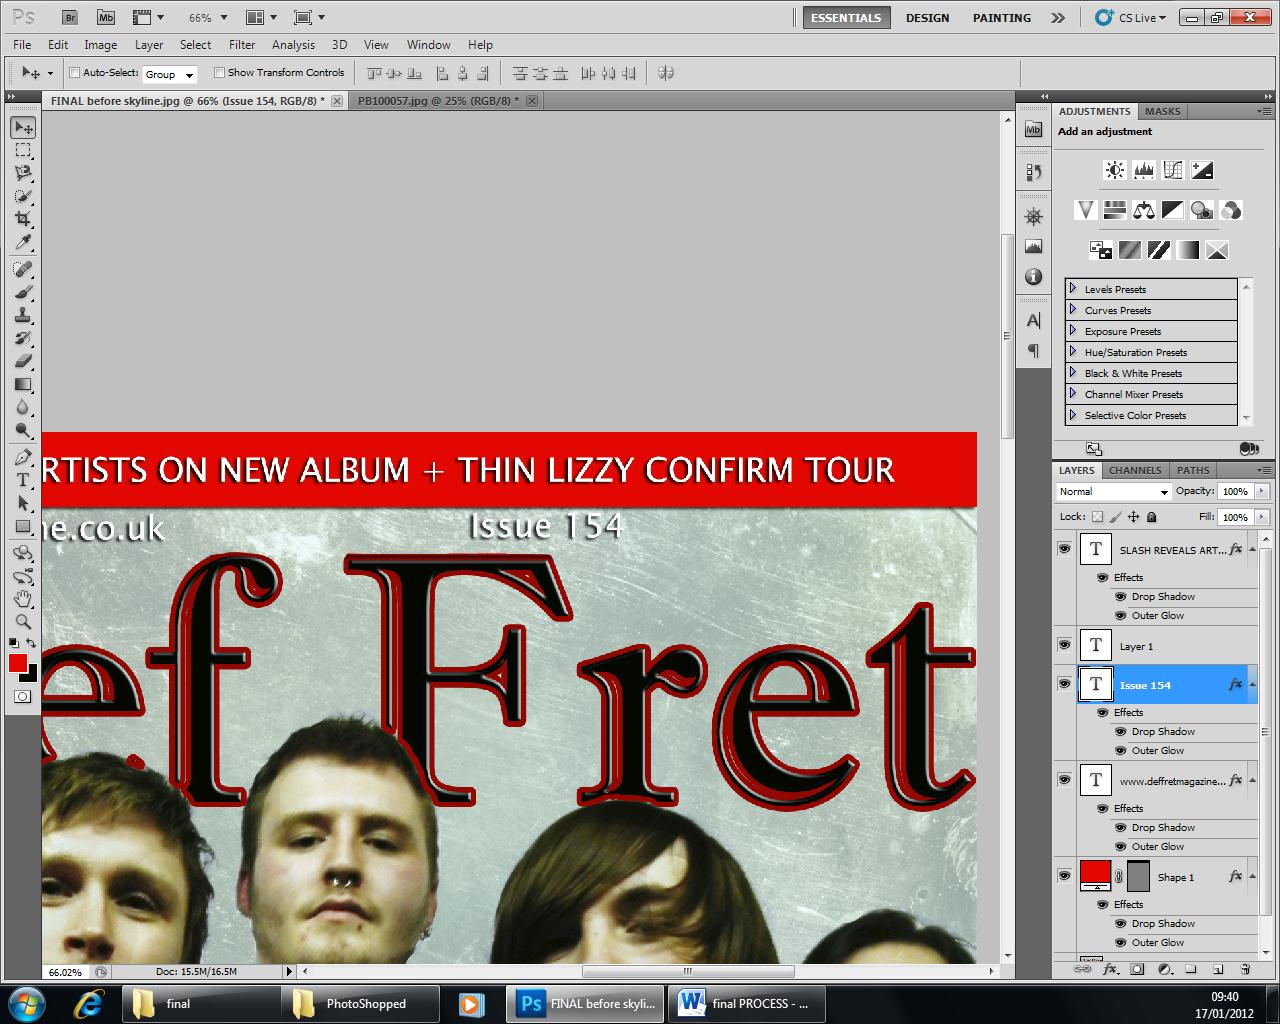Viewport: 1280px width, 1024px height.
Task: Open the layer Opacity slider arrow
Action: (1262, 491)
